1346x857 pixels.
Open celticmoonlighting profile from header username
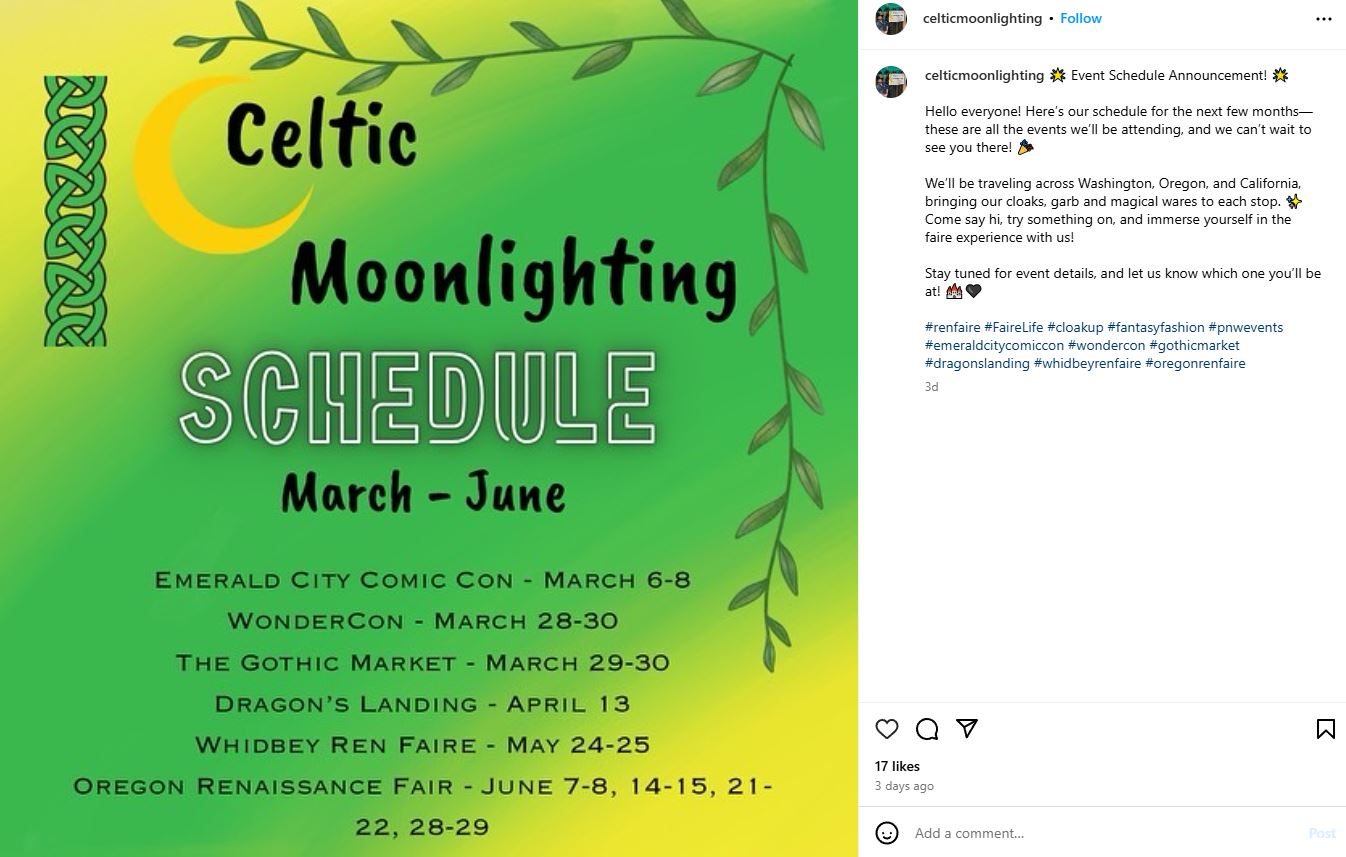(x=982, y=18)
